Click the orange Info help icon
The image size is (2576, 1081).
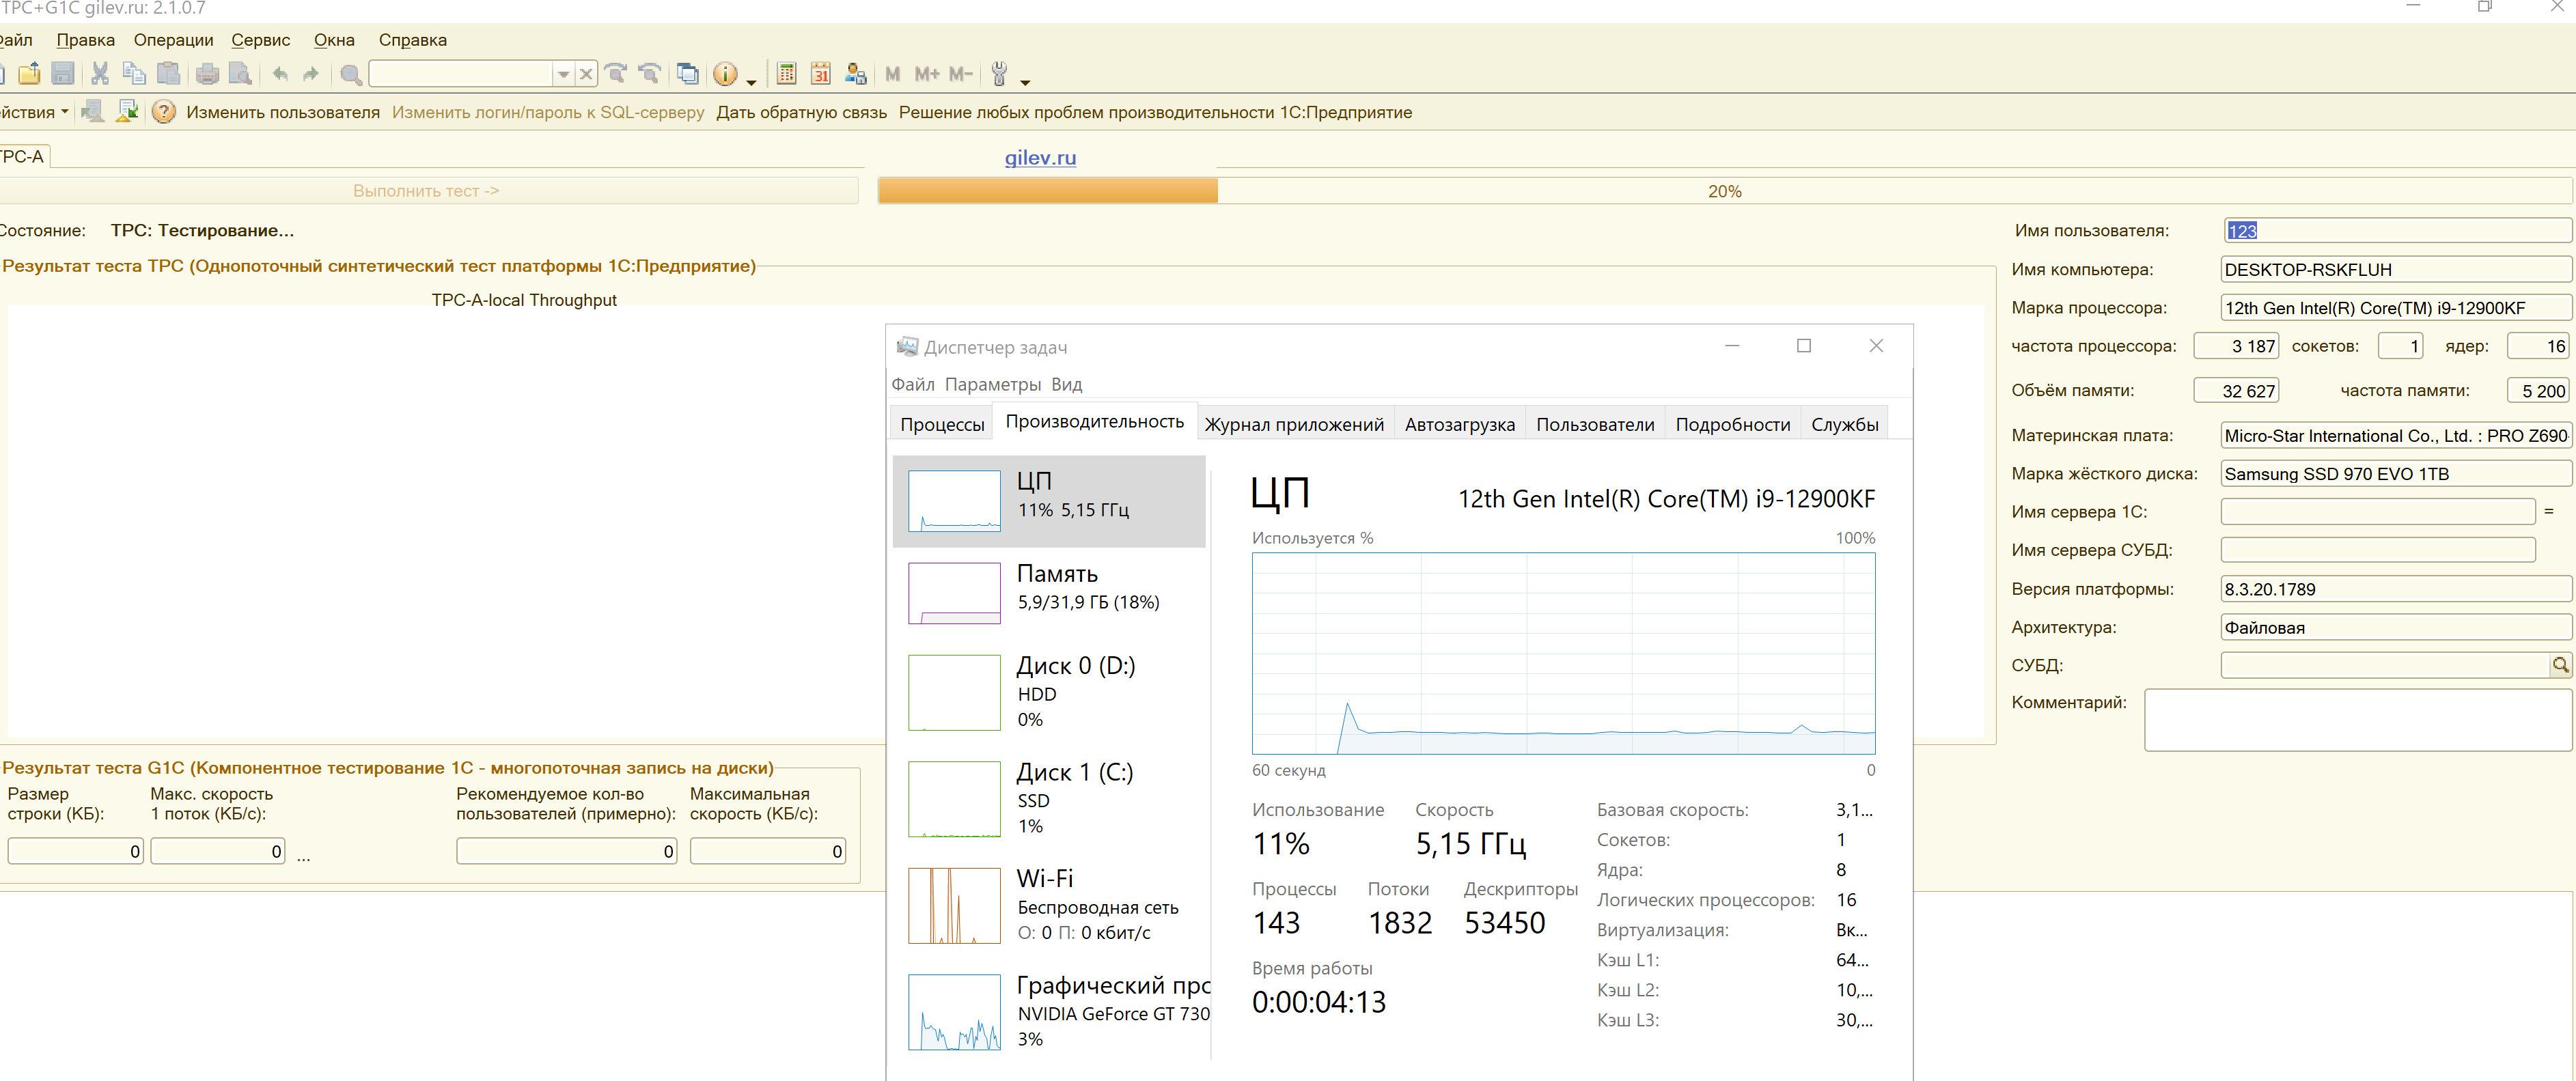point(725,73)
